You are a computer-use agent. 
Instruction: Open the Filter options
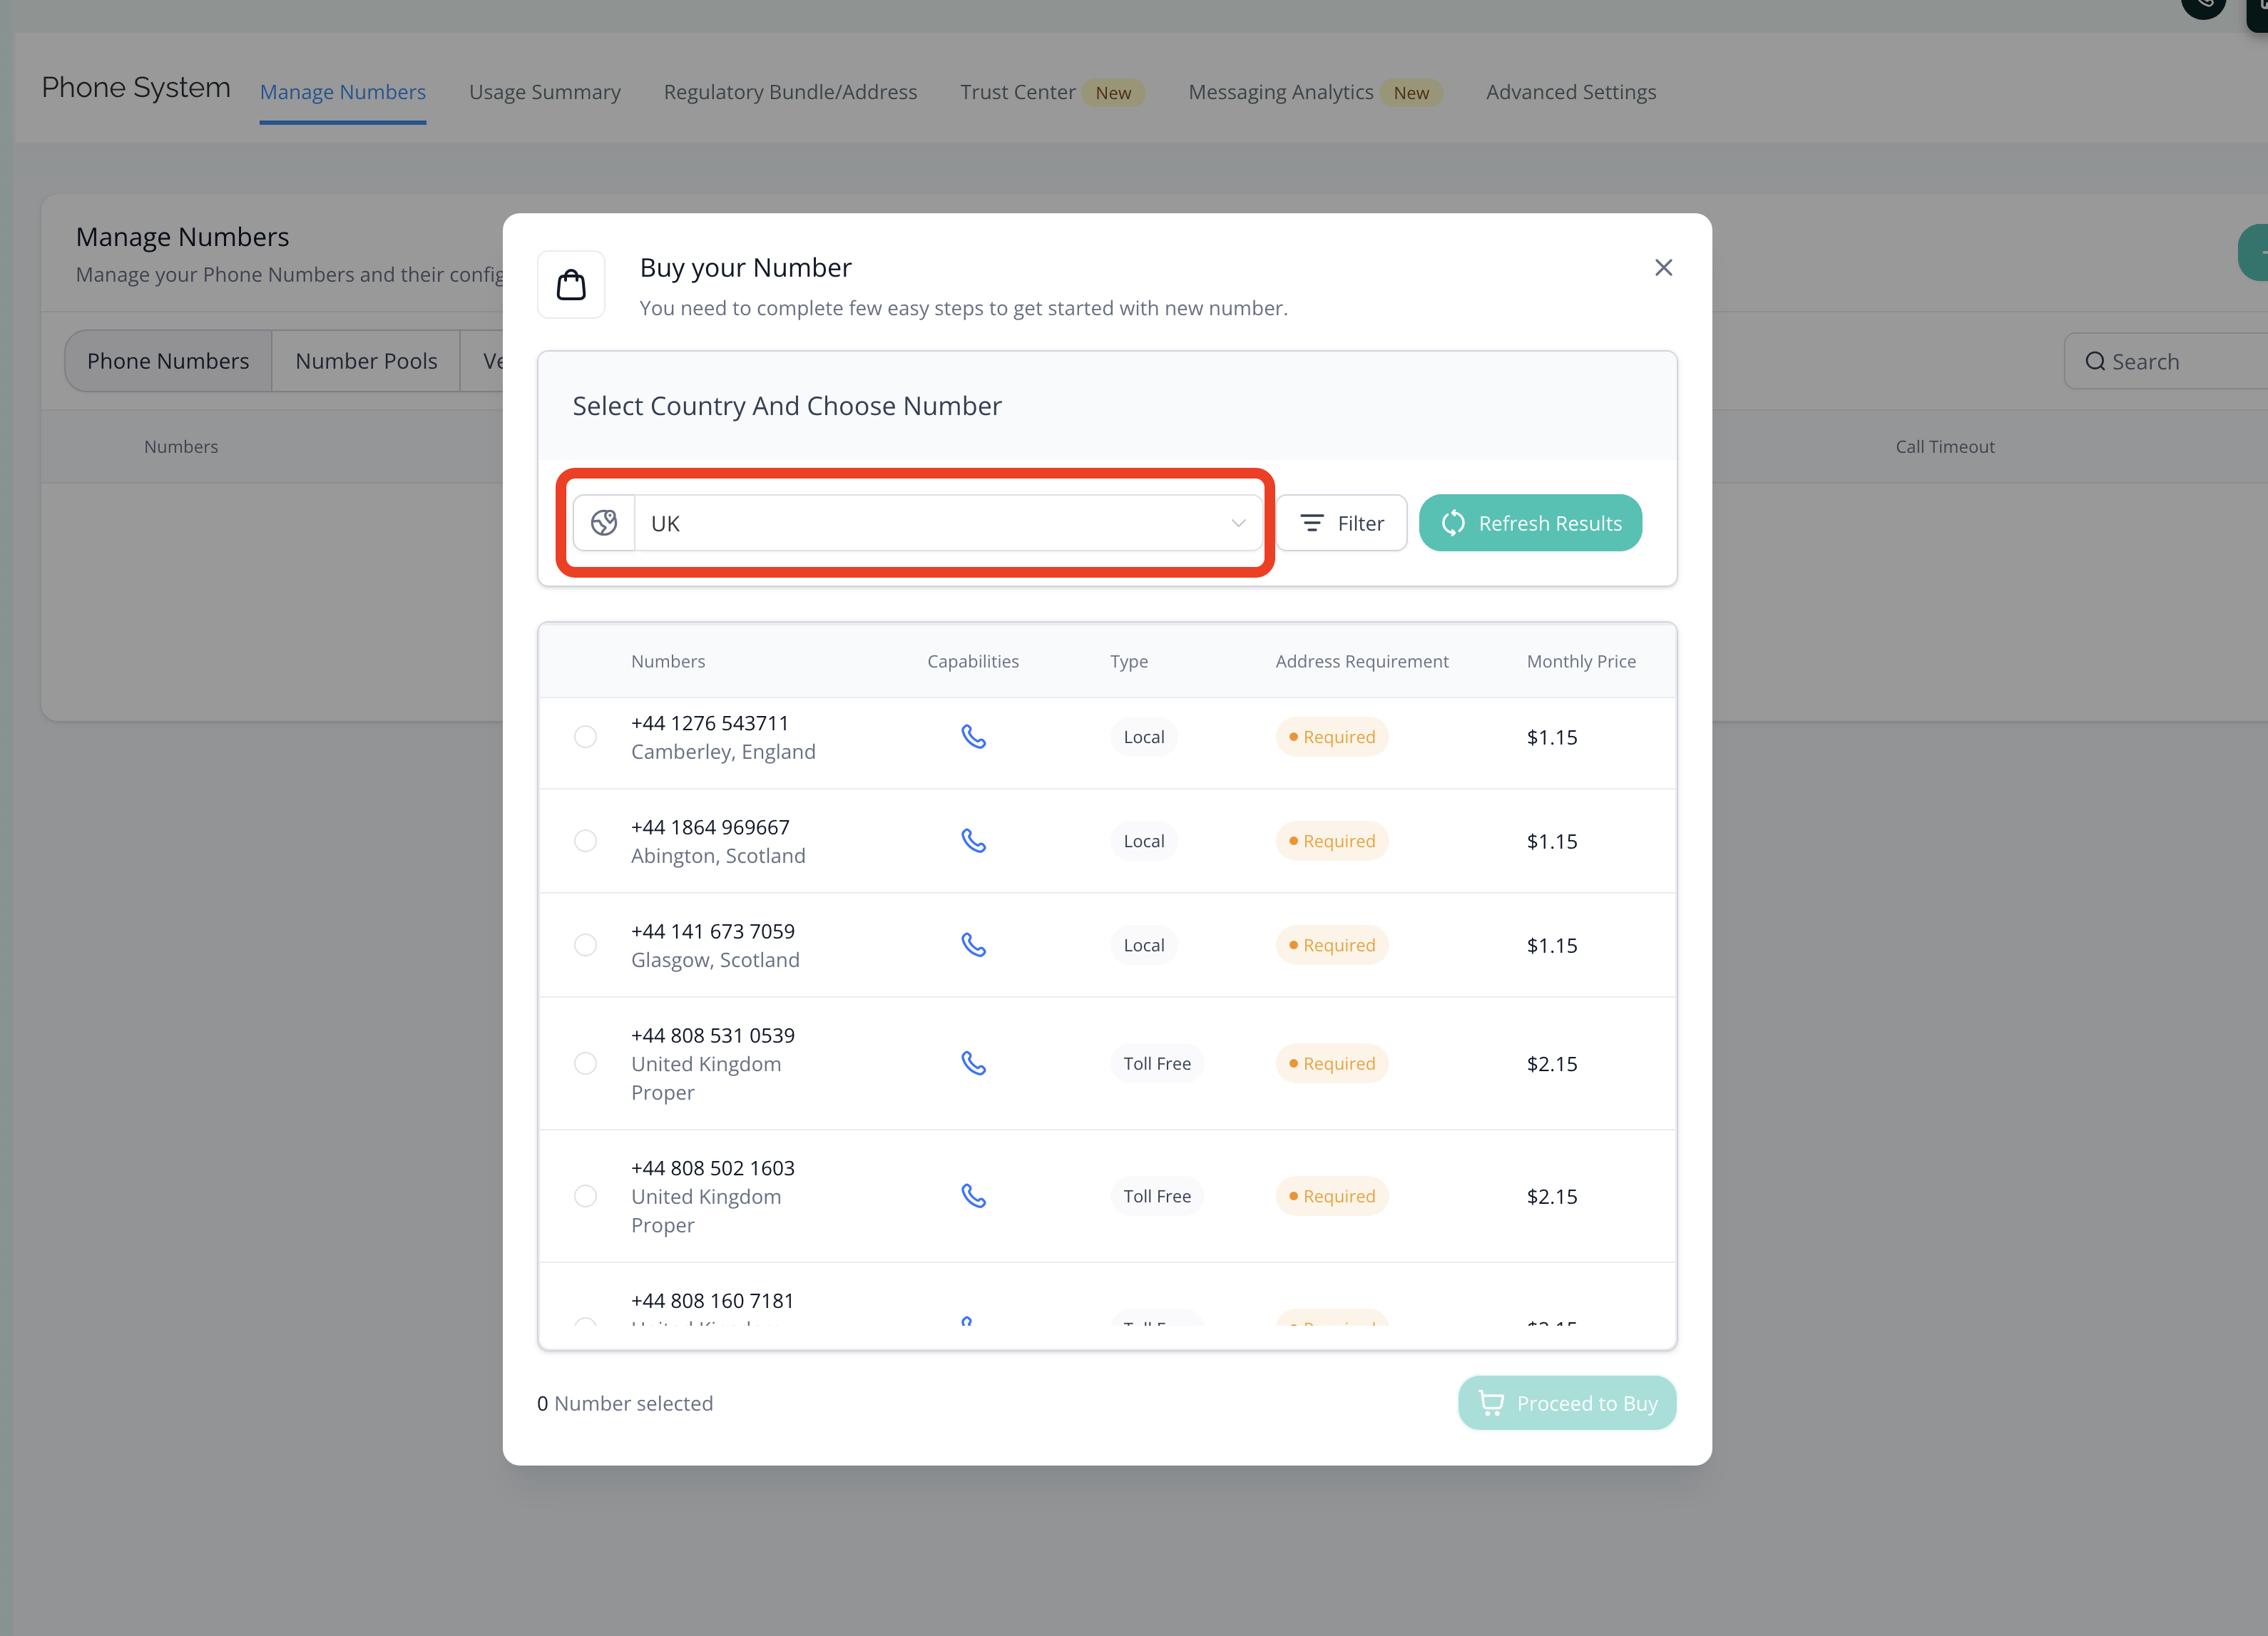coord(1341,523)
